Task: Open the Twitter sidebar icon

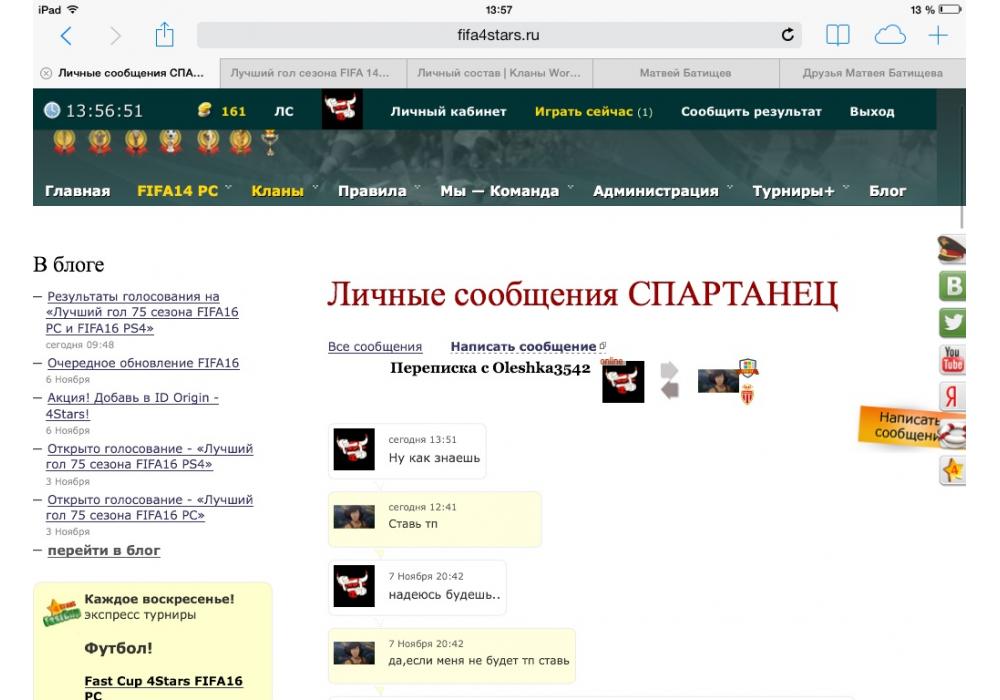Action: click(x=952, y=323)
